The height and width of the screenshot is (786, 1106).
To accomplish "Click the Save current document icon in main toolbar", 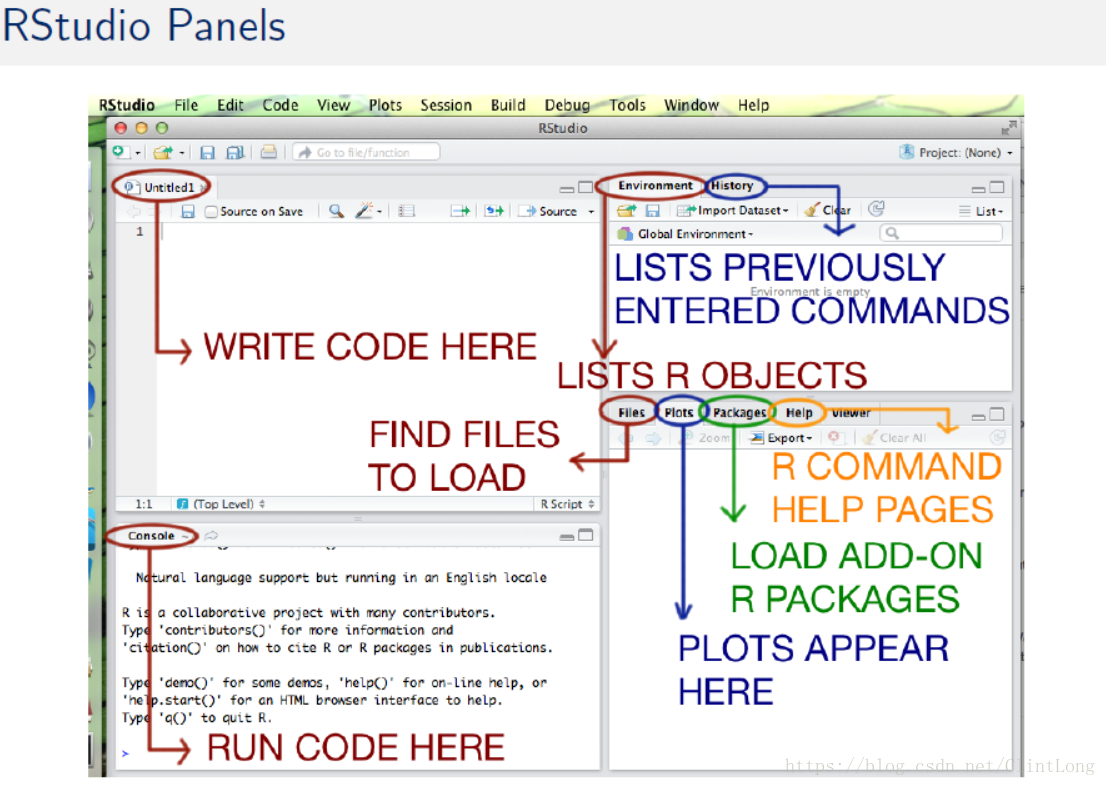I will [x=207, y=152].
